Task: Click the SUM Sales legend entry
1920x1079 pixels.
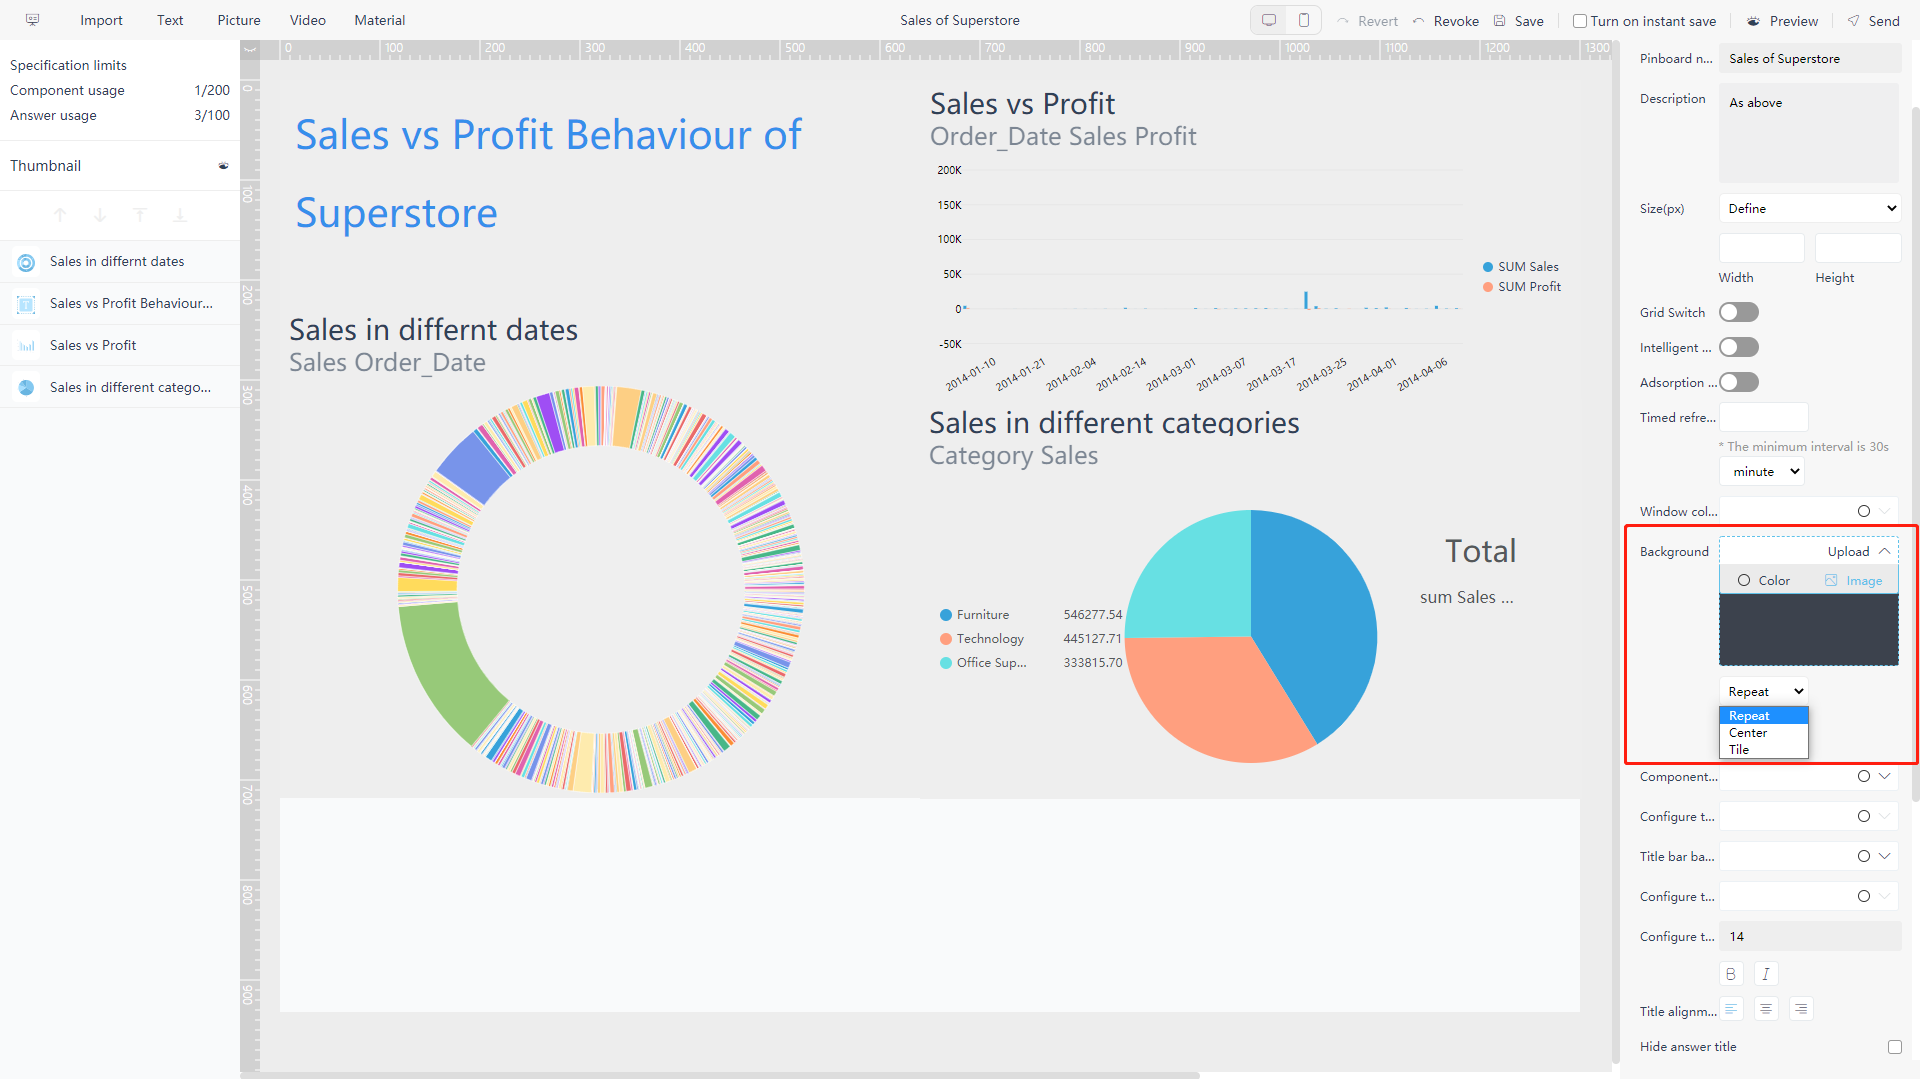Action: [x=1521, y=267]
